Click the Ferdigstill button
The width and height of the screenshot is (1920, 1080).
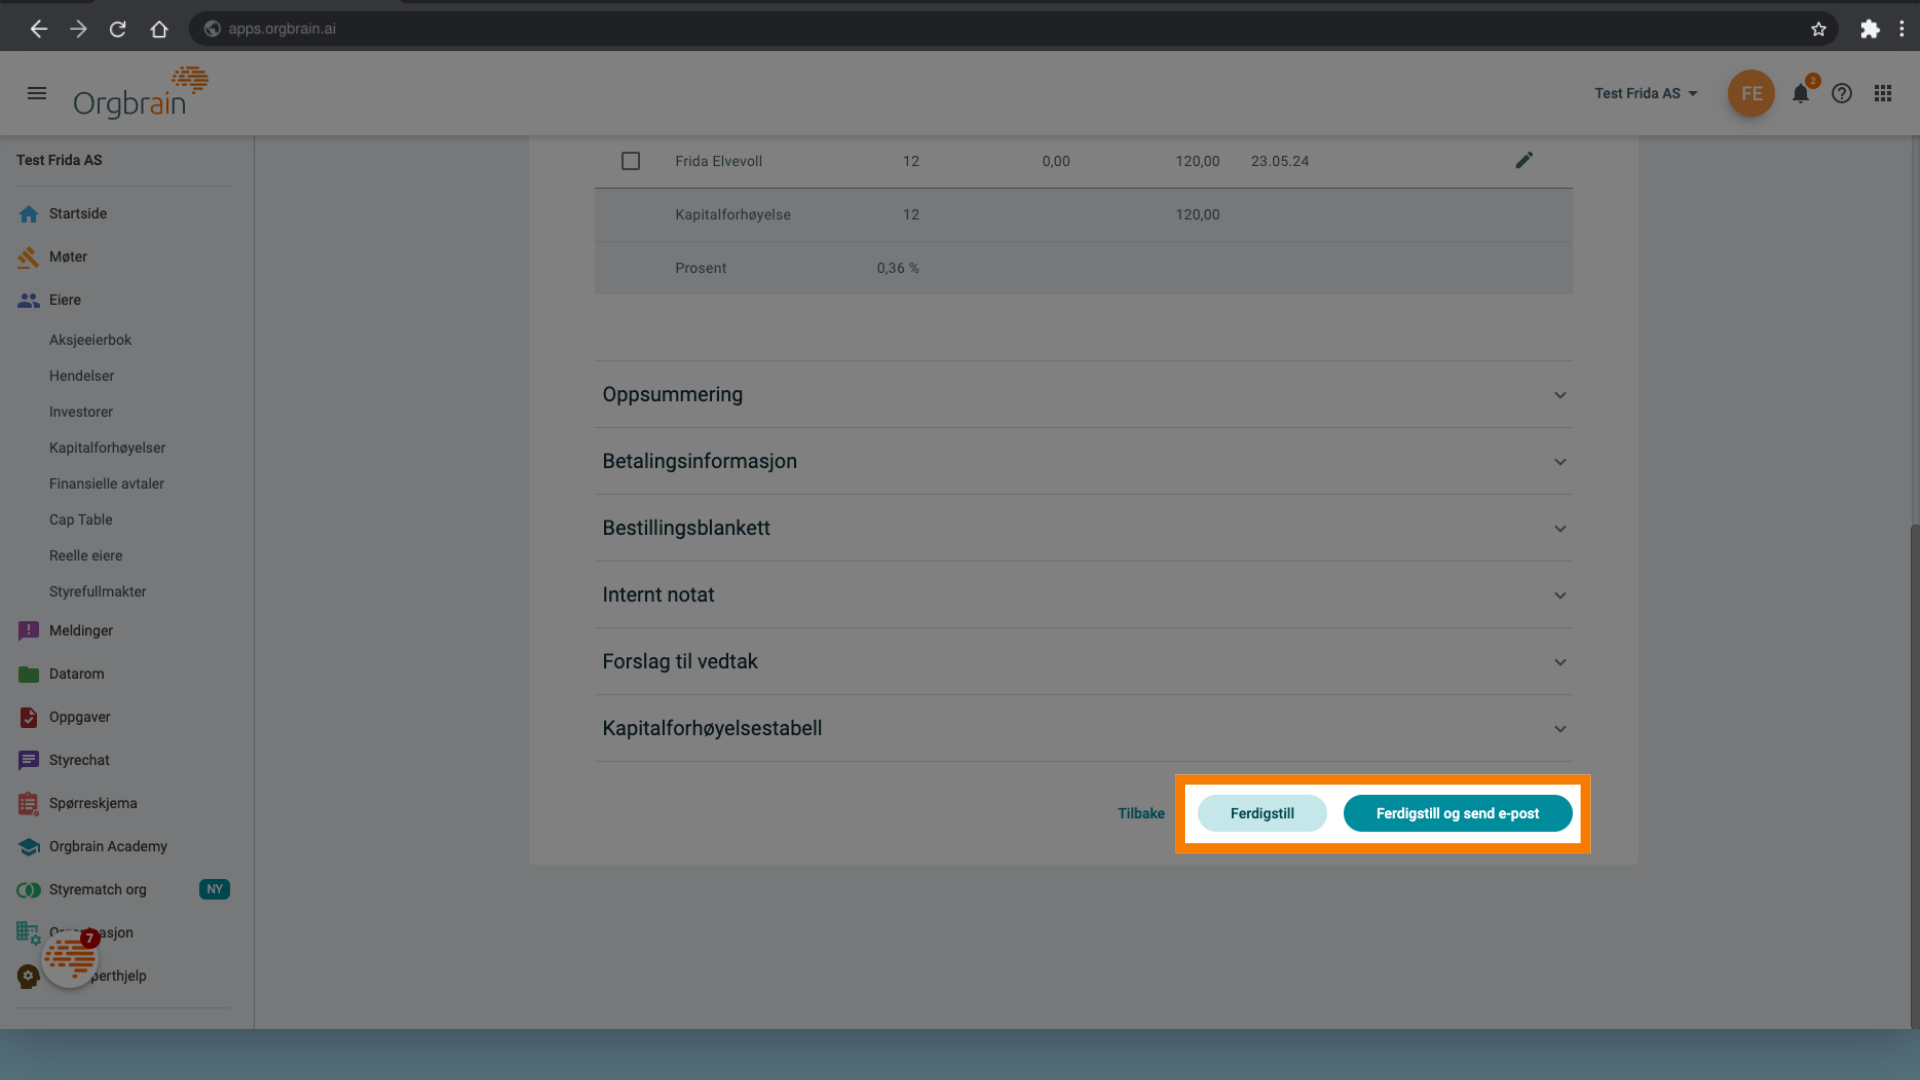(x=1262, y=814)
